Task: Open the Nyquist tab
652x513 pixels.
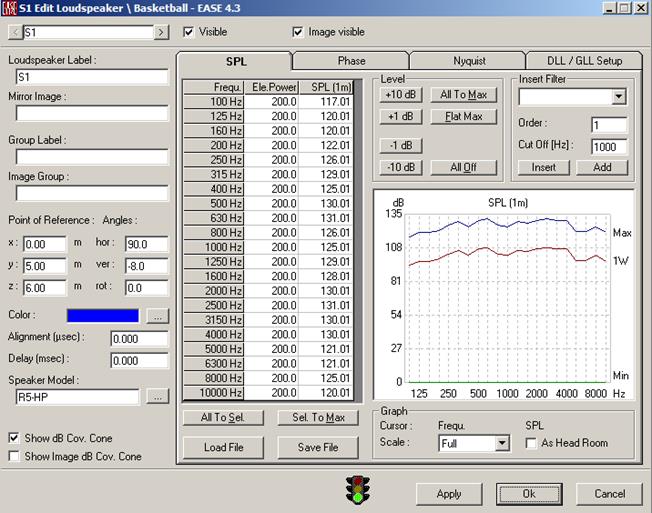Action: pos(467,61)
